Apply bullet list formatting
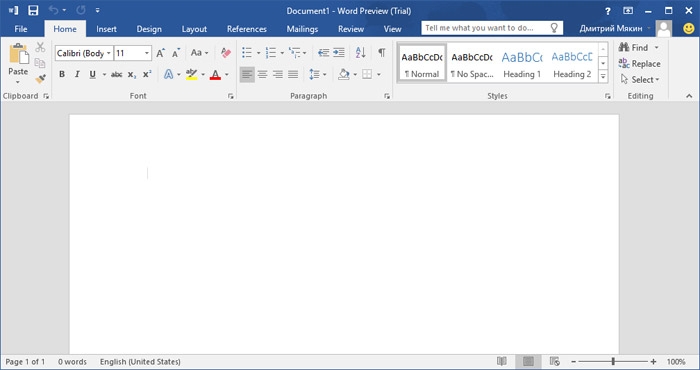 [x=247, y=53]
